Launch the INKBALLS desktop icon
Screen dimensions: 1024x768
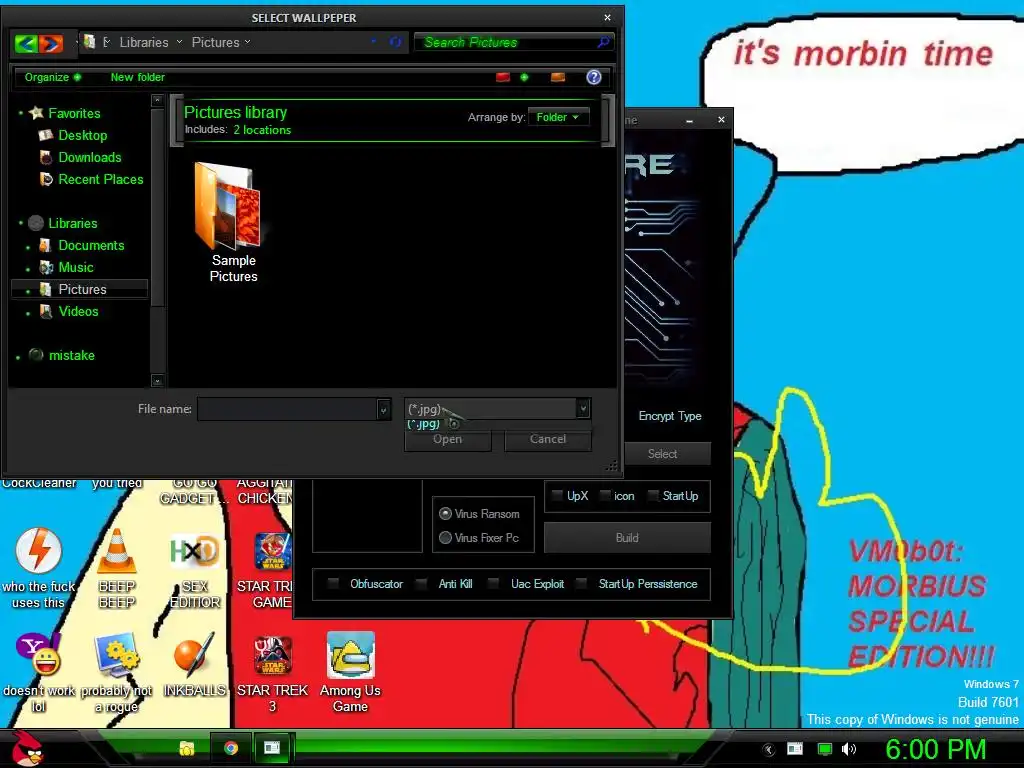pyautogui.click(x=194, y=654)
